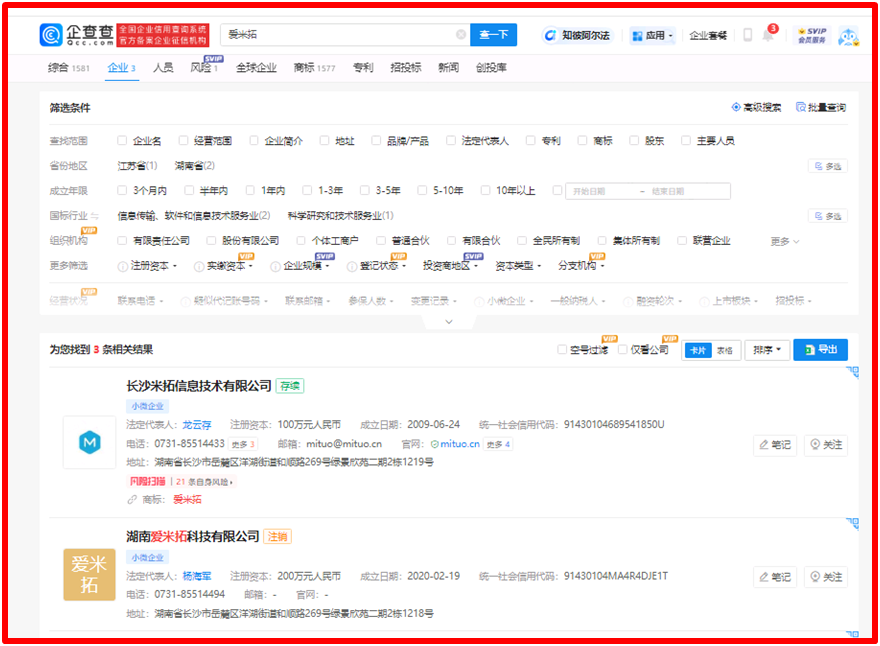Viewport: 880px width, 646px height.
Task: Click the 导出 export button
Action: point(820,350)
